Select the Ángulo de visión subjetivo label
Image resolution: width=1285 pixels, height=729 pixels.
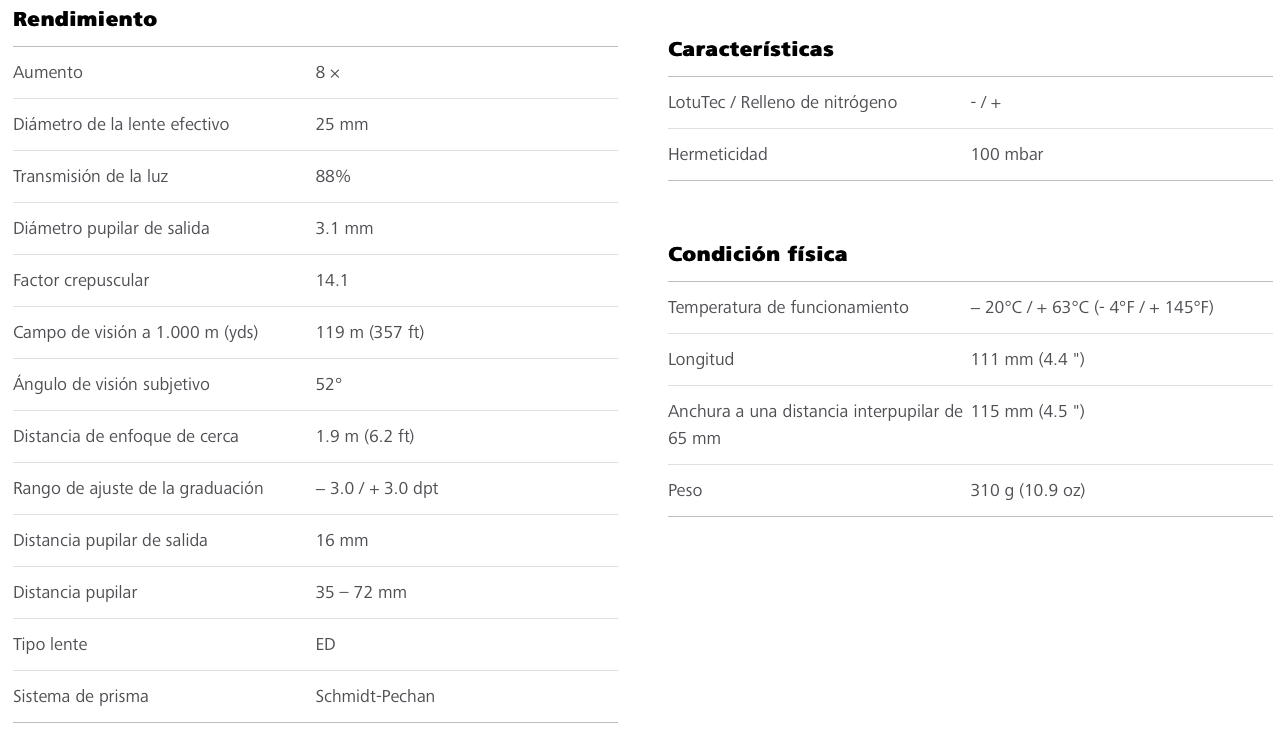111,384
